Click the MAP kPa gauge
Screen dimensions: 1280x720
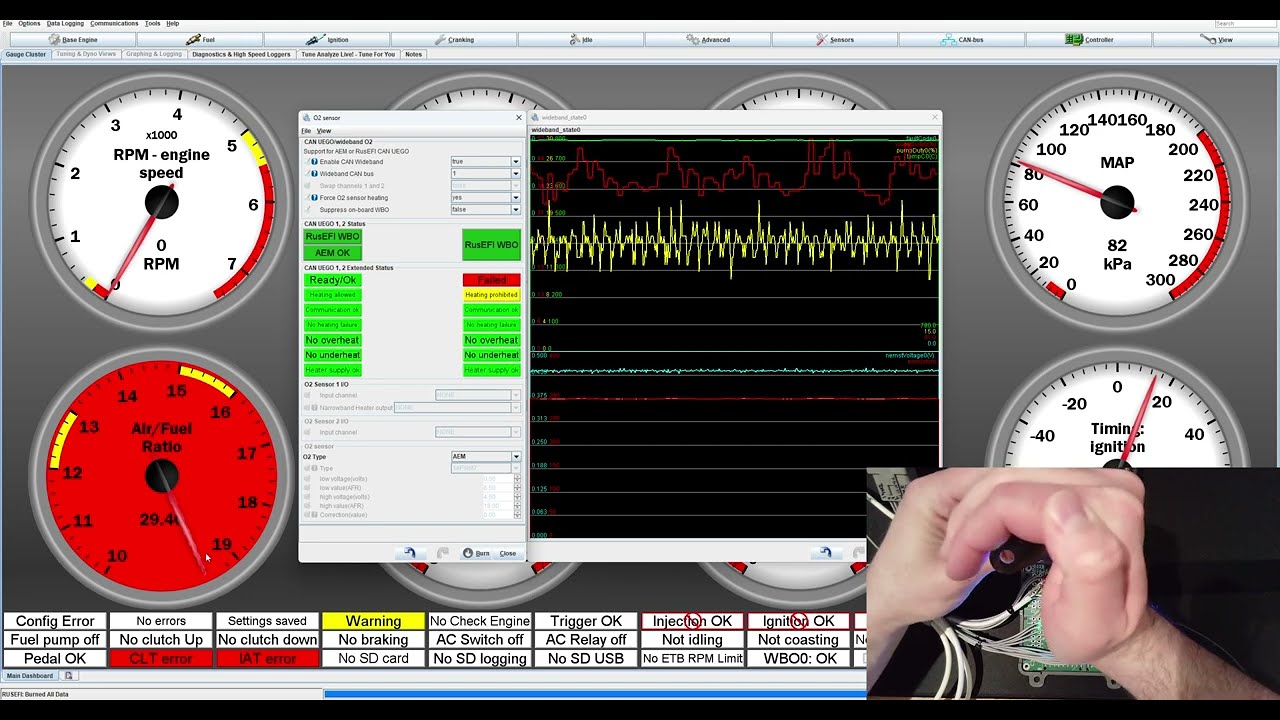pos(1117,203)
